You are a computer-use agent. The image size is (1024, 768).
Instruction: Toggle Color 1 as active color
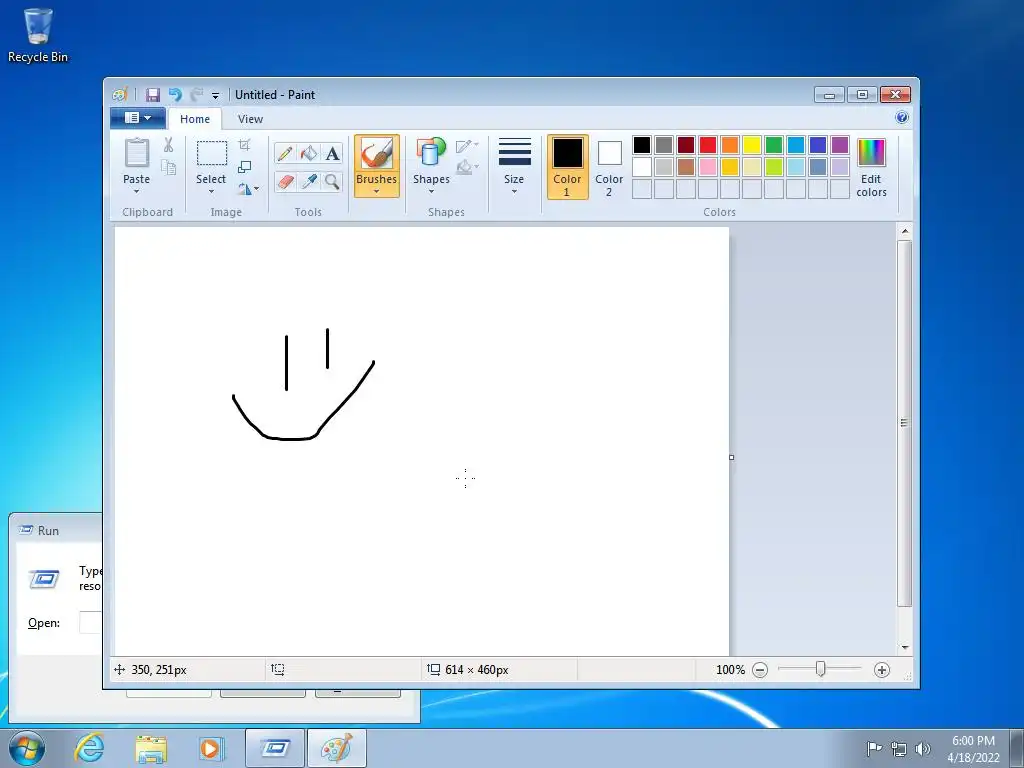pyautogui.click(x=568, y=167)
